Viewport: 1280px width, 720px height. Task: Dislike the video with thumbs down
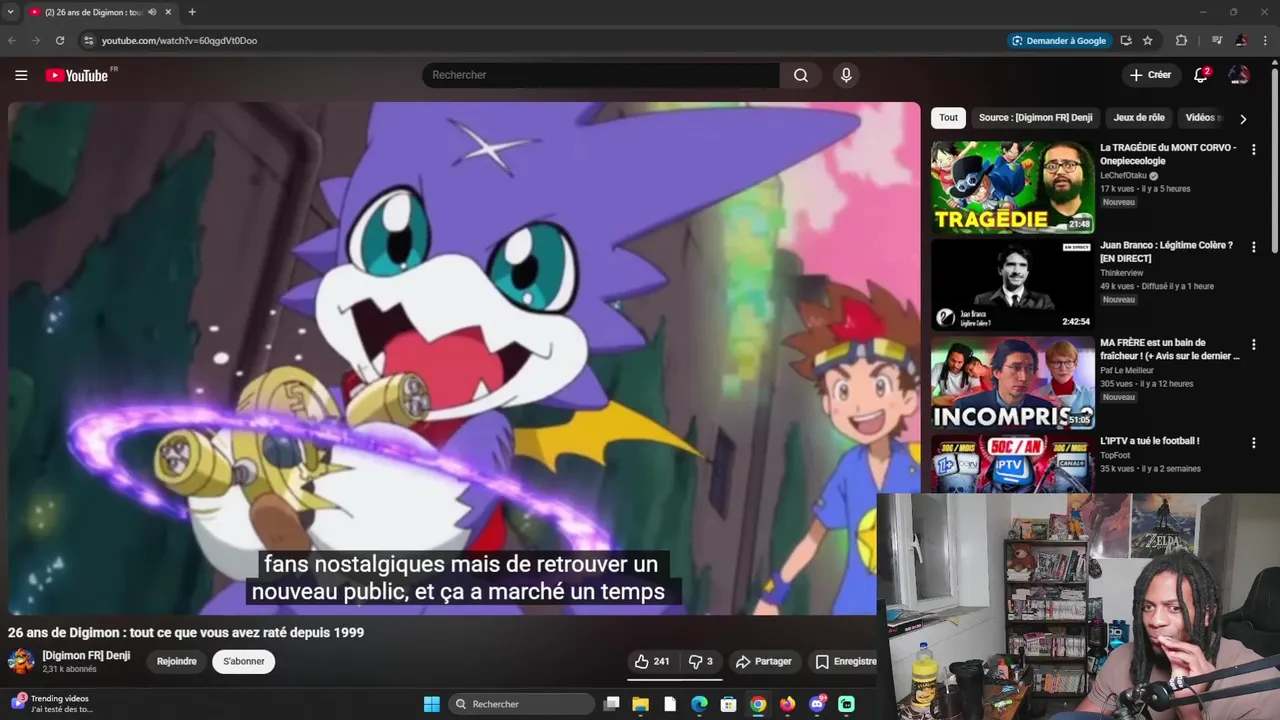[701, 661]
